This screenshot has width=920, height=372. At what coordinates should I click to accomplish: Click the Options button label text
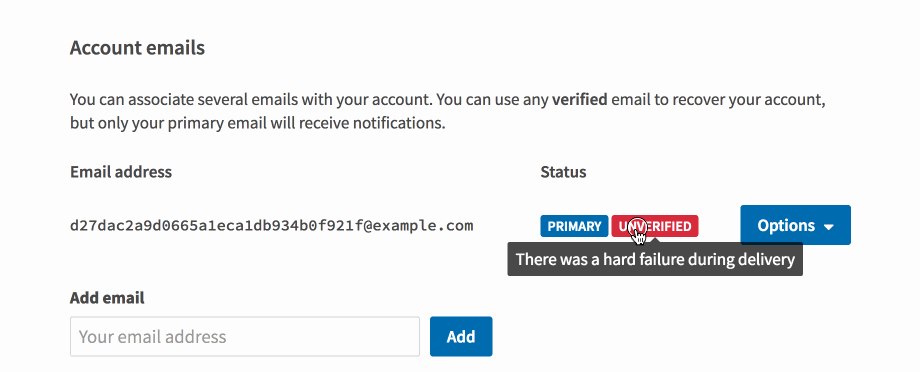point(786,226)
